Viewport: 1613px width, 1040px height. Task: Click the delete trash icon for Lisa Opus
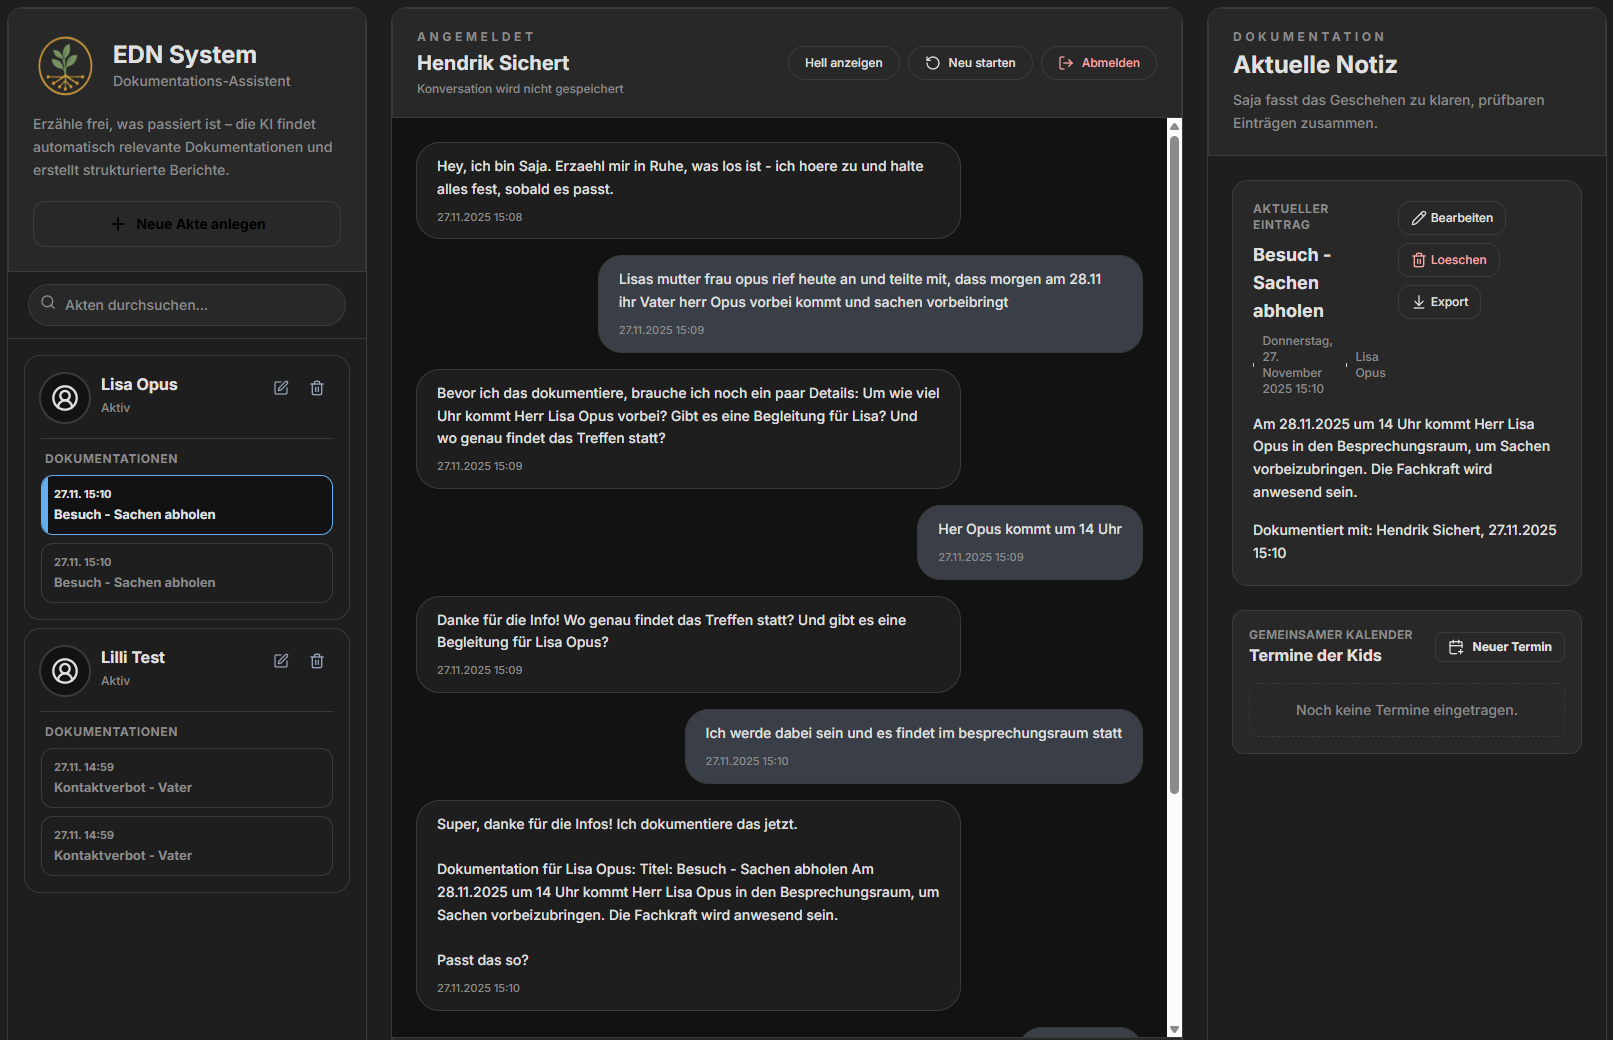pos(317,387)
